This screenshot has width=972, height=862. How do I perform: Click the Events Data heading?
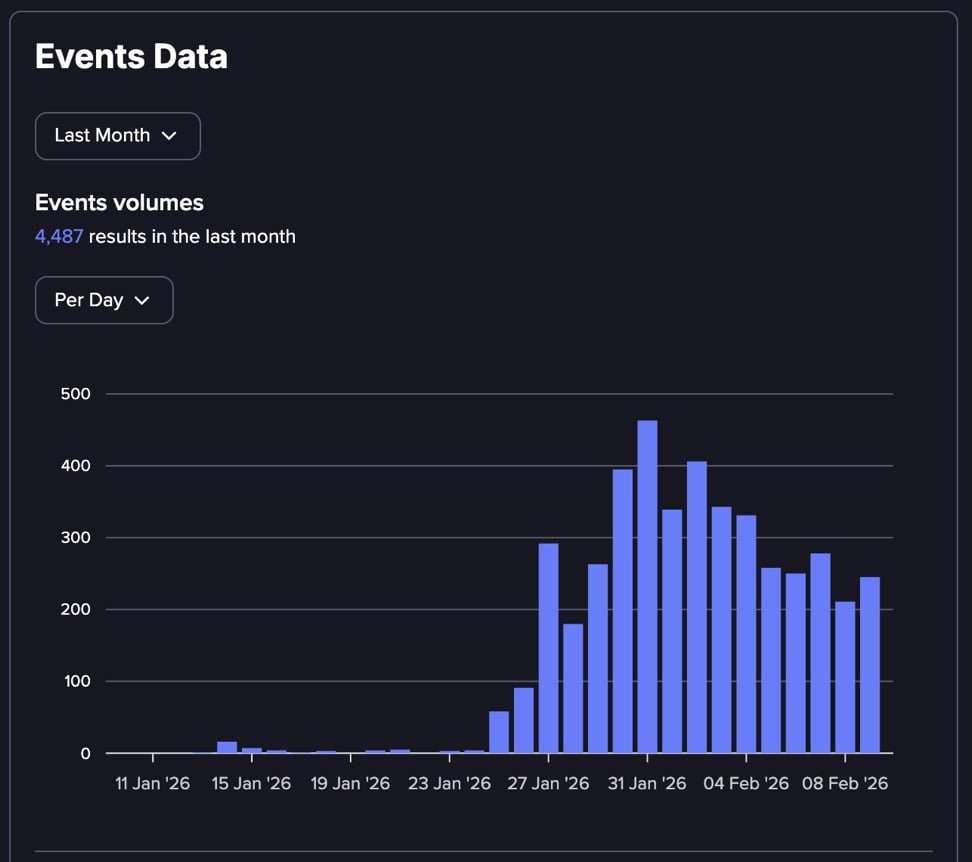tap(130, 57)
